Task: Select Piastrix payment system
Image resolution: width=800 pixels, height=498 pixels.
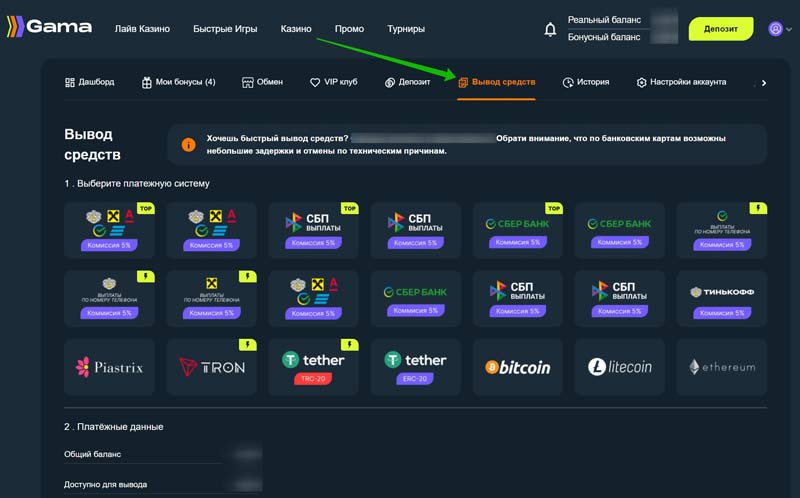Action: [x=109, y=367]
